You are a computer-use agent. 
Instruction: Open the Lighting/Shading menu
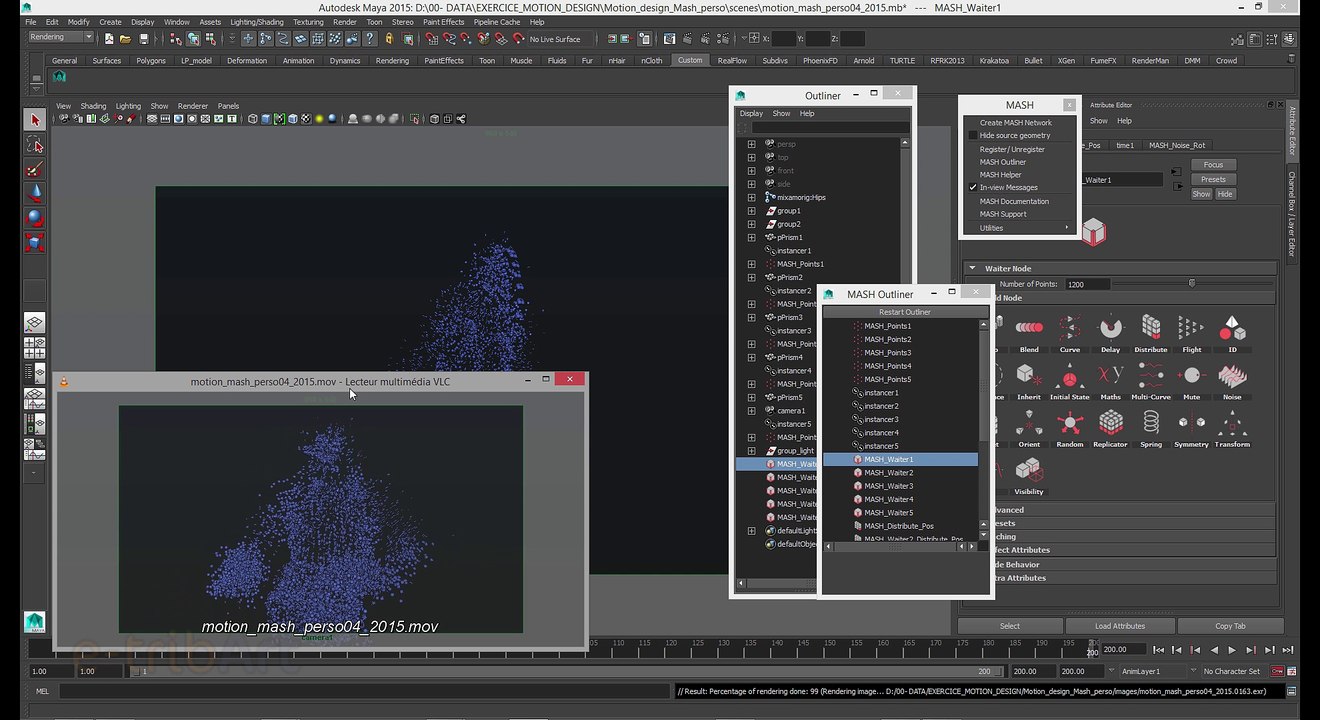[257, 22]
